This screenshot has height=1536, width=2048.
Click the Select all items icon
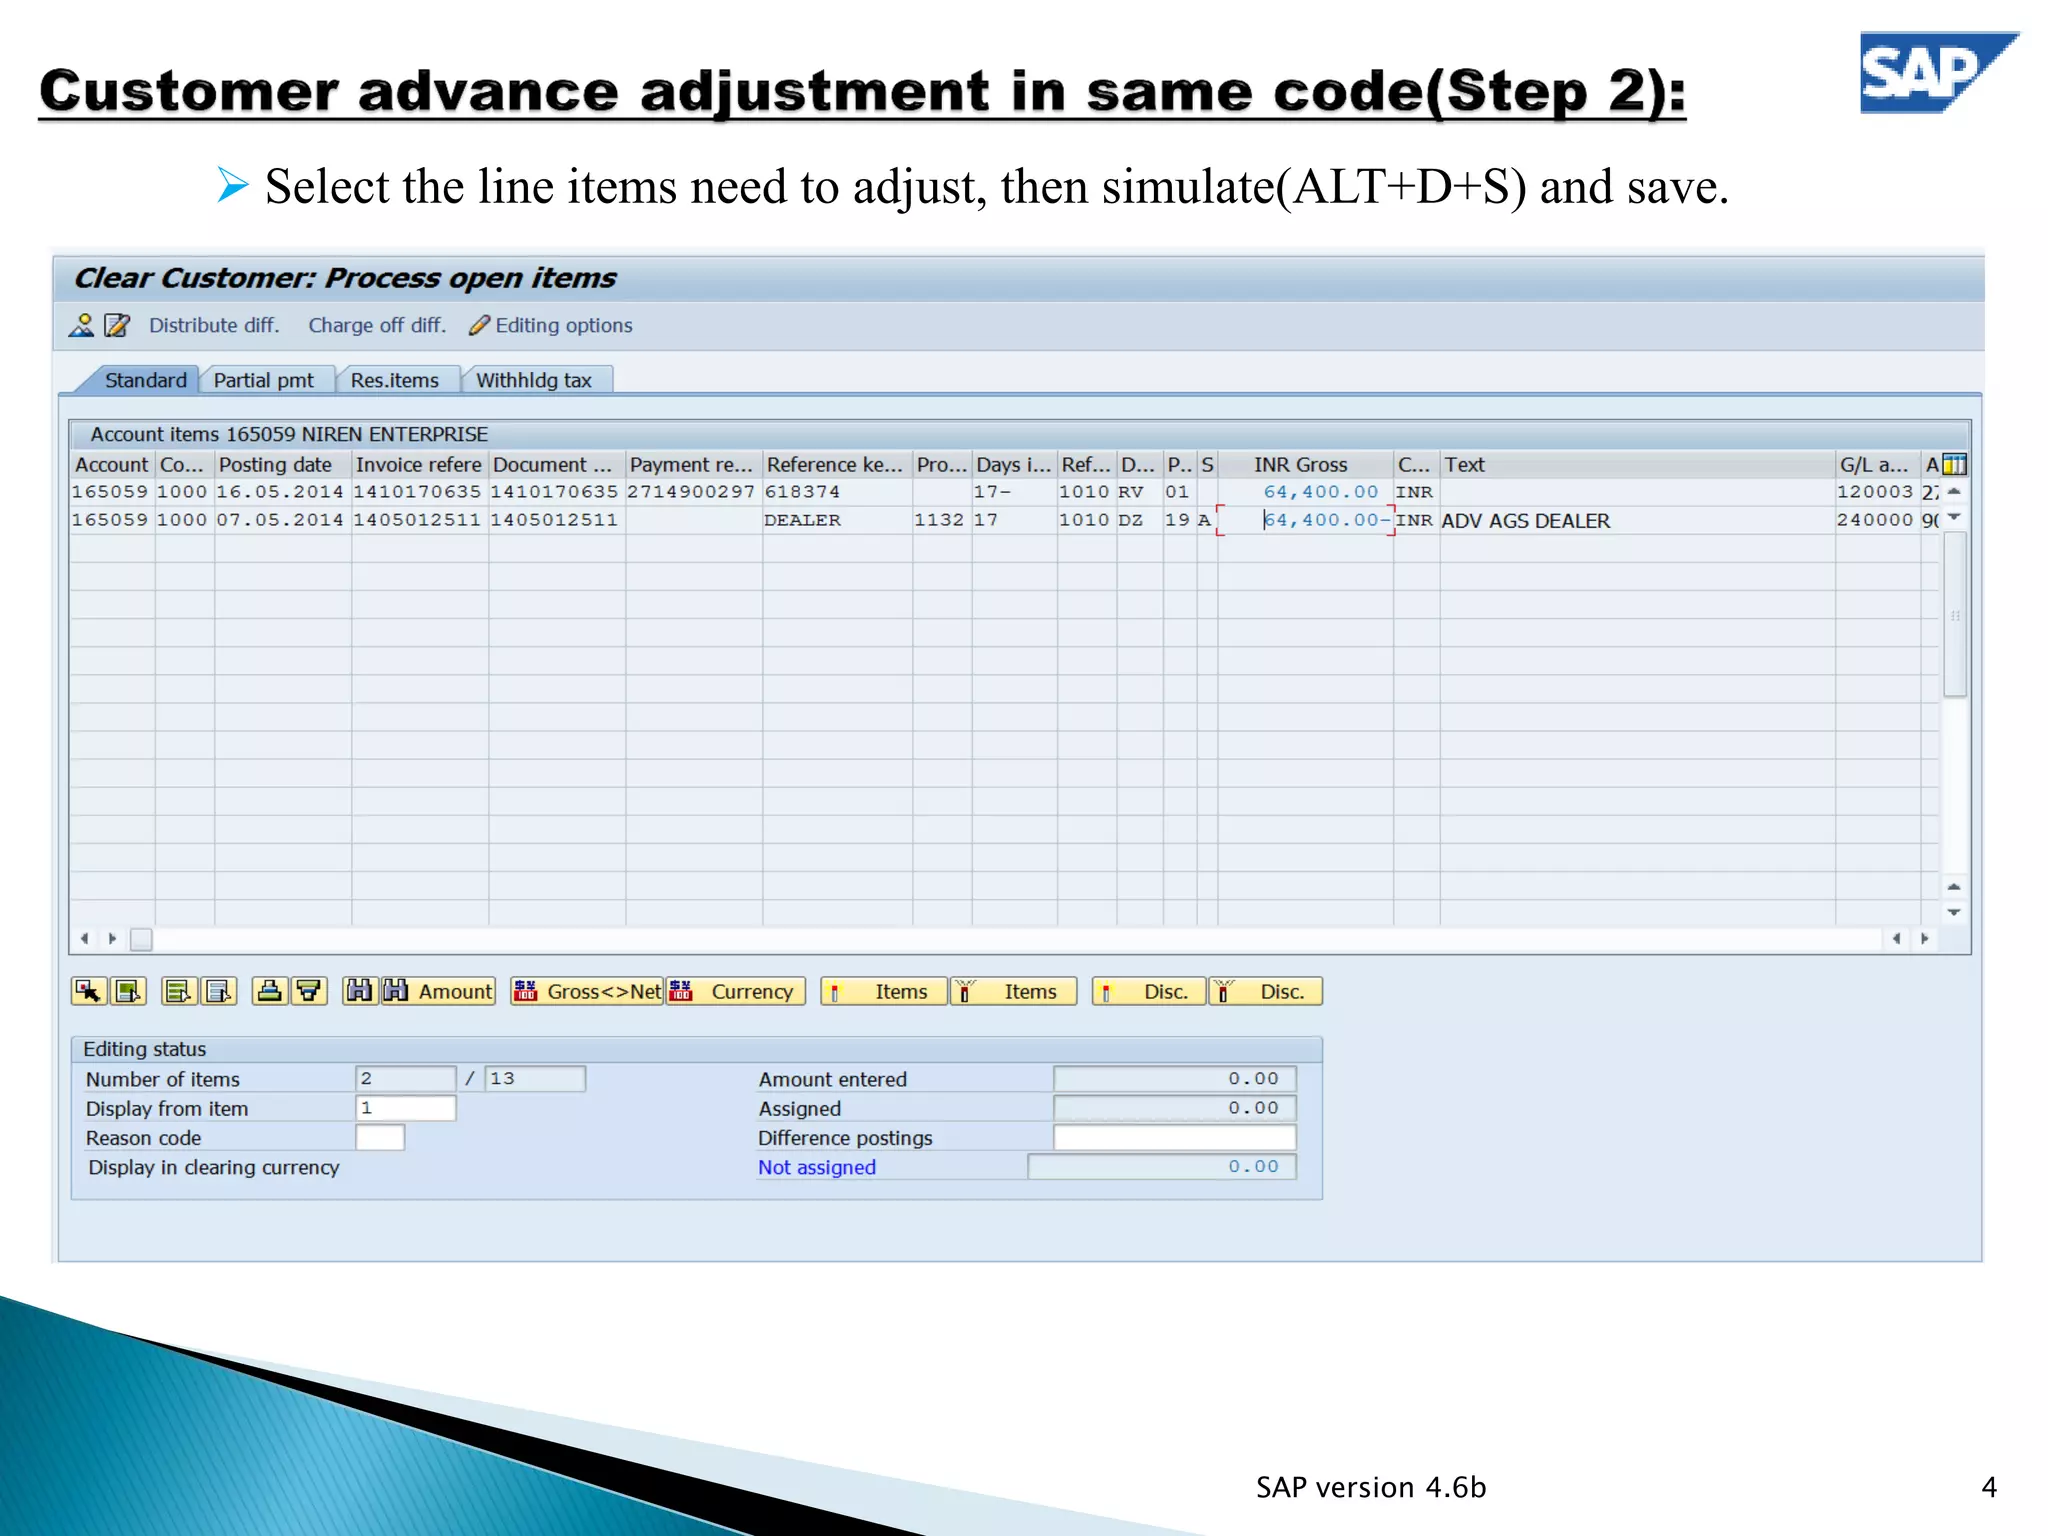[x=128, y=991]
